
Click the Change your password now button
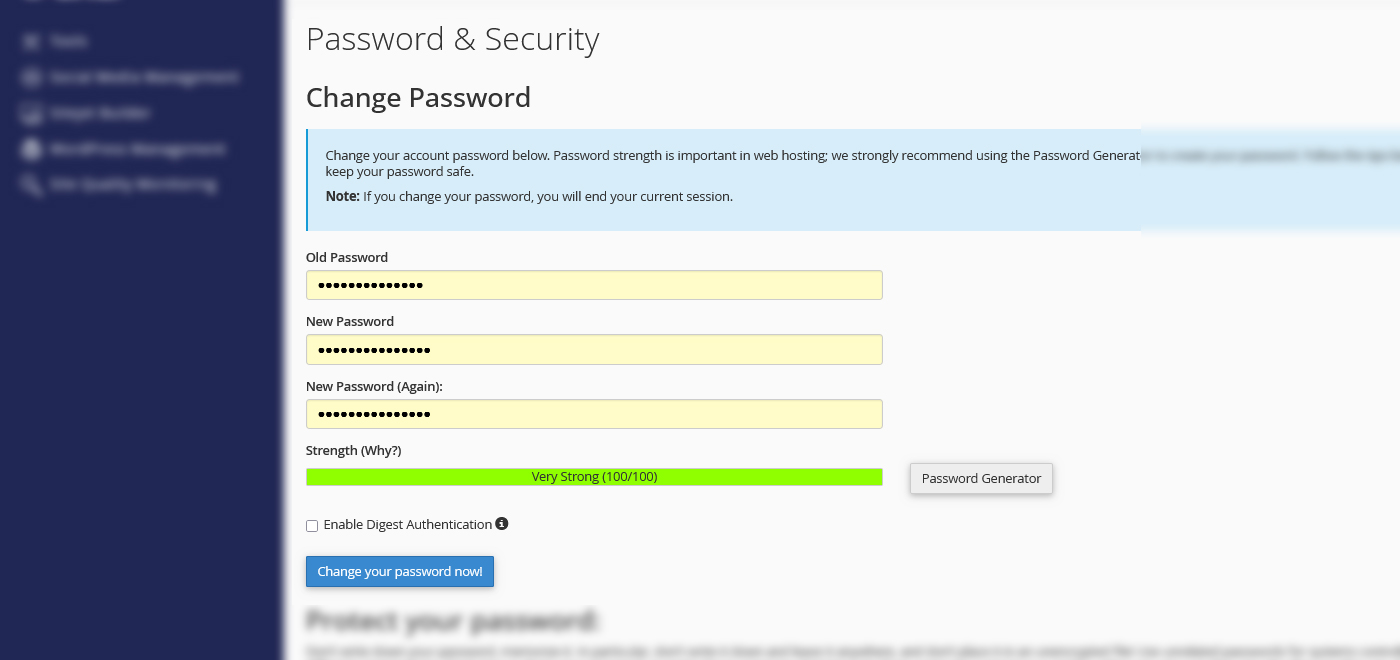pyautogui.click(x=399, y=571)
